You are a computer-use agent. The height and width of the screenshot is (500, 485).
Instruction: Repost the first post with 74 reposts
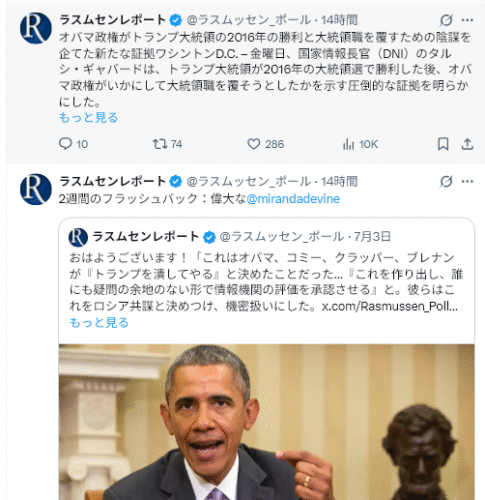click(x=160, y=144)
